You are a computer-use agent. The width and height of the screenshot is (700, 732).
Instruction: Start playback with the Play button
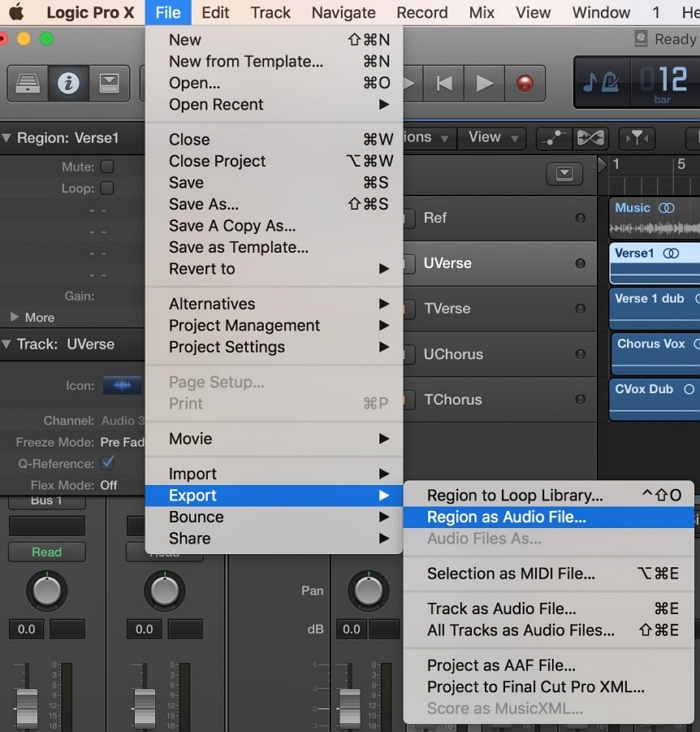[484, 84]
